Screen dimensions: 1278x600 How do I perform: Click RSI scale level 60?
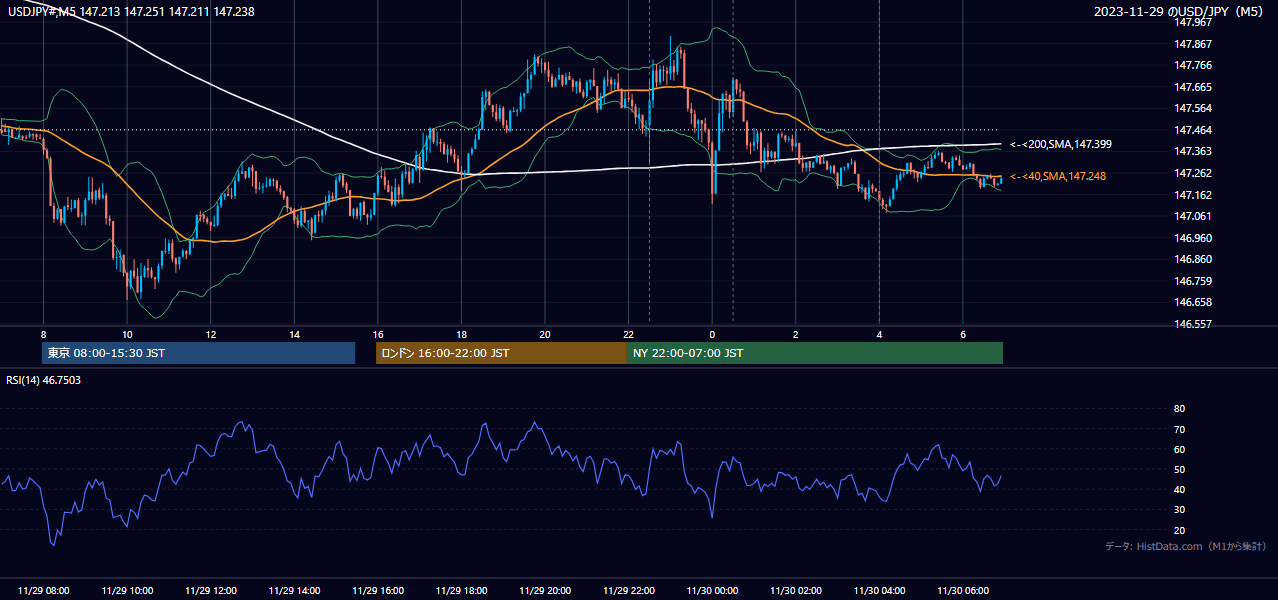(1180, 449)
